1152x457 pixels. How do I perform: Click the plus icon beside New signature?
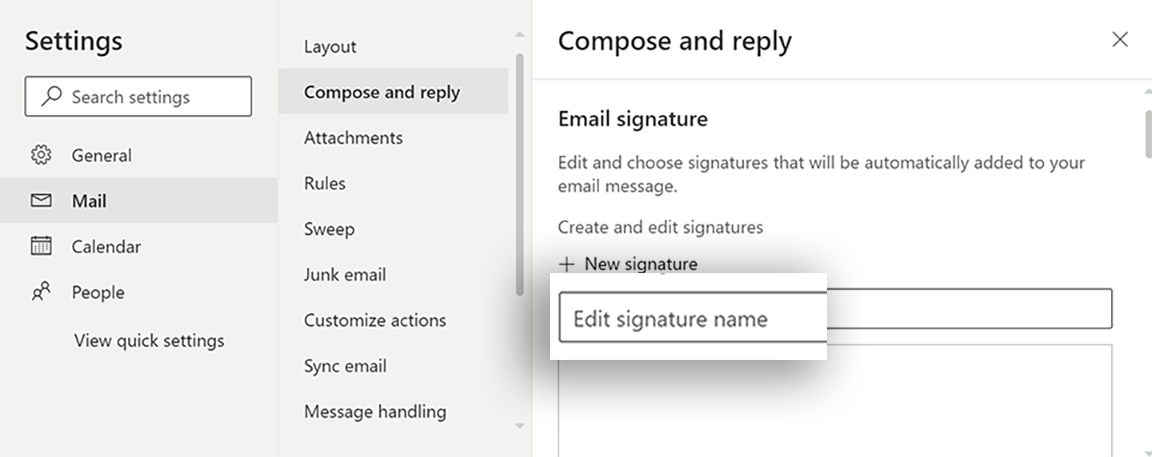pos(567,264)
